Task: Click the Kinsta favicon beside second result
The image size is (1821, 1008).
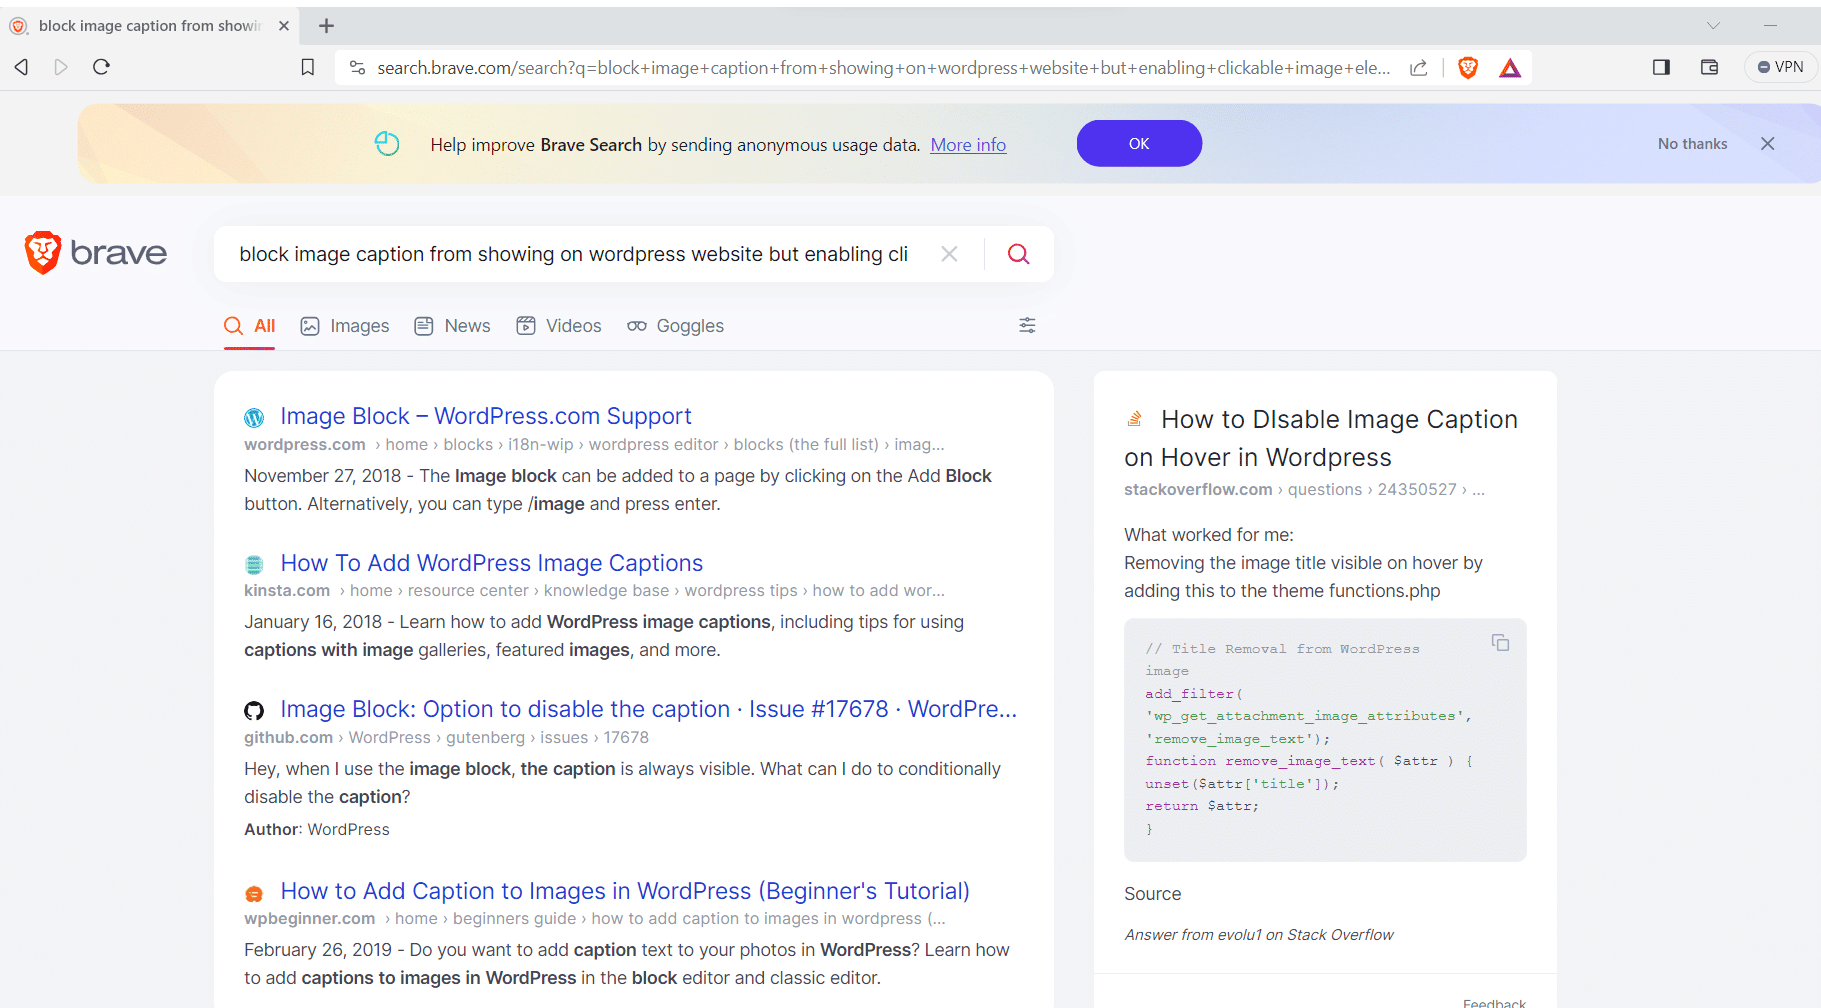Action: pyautogui.click(x=254, y=565)
